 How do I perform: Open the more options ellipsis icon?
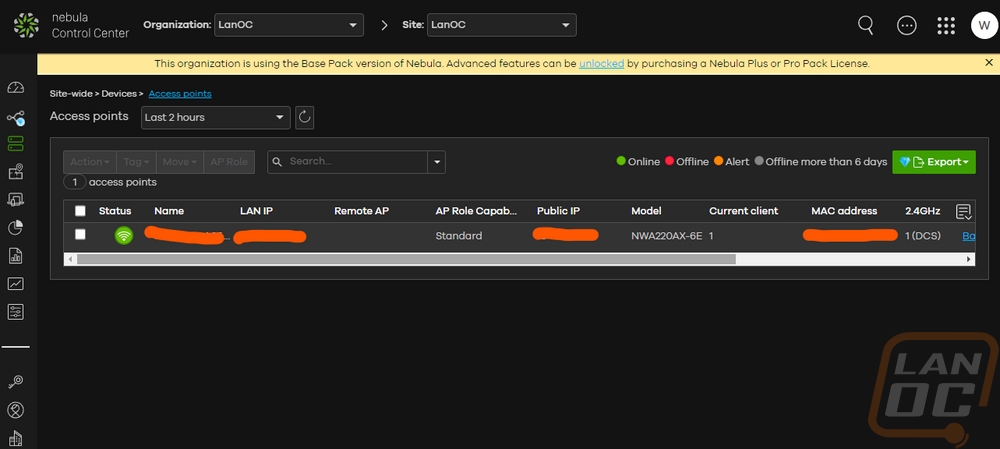906,26
